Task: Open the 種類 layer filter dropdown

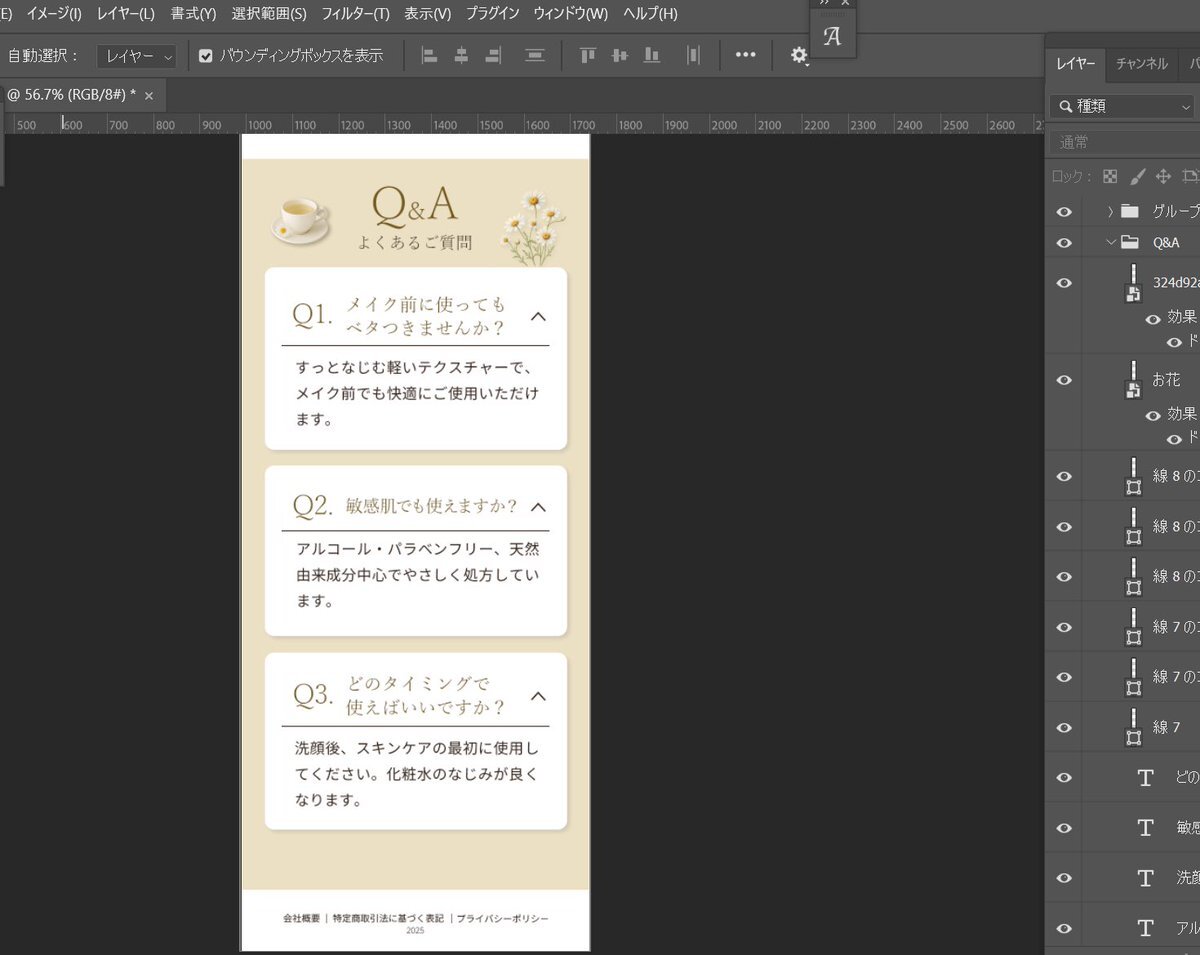Action: 1122,106
